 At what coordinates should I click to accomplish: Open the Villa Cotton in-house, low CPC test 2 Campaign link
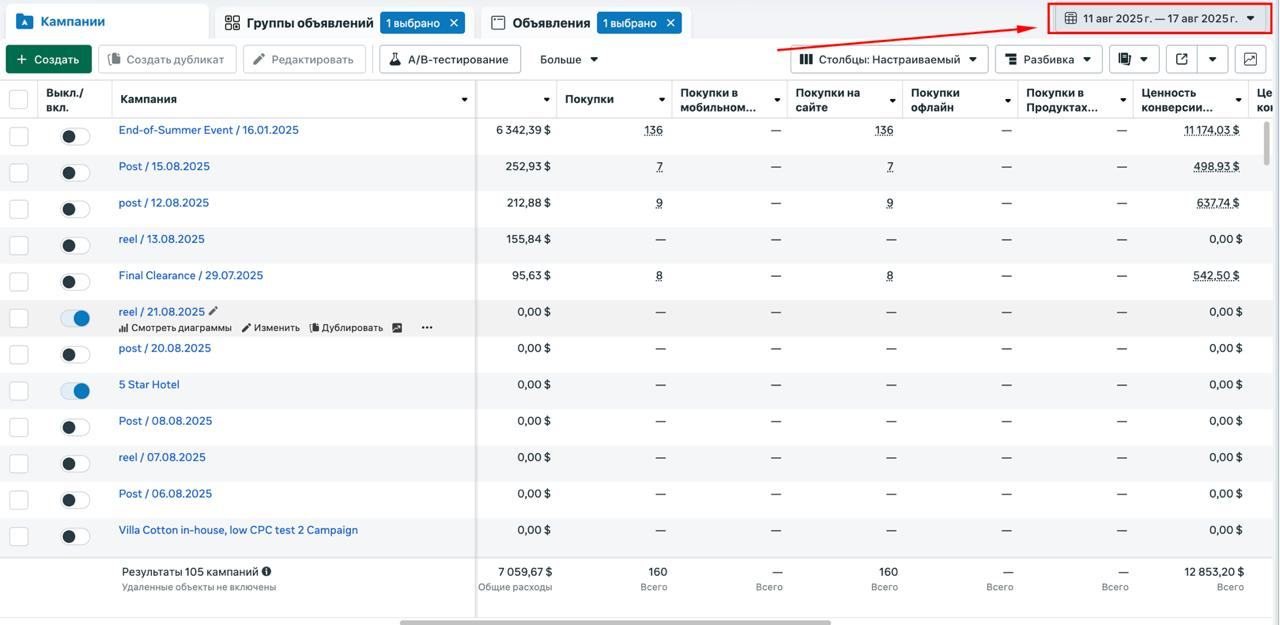tap(238, 530)
